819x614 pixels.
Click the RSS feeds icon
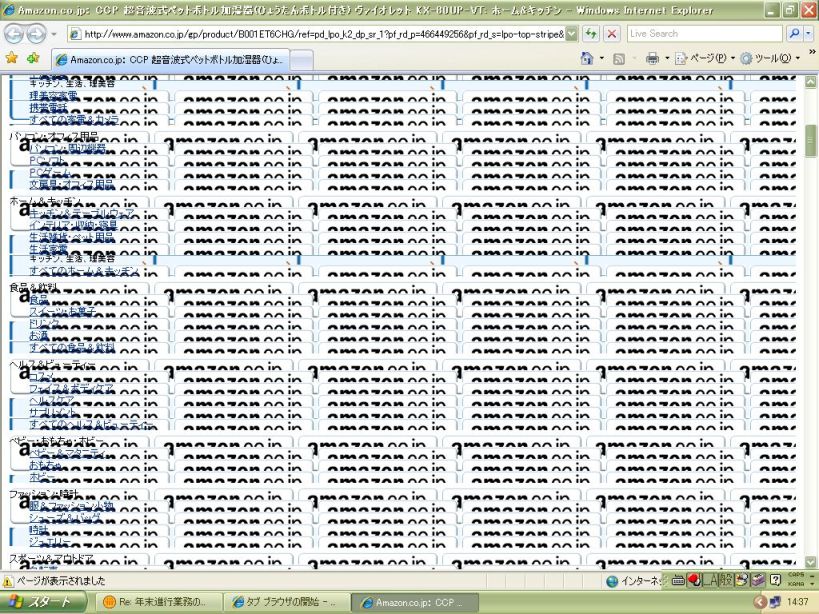(x=619, y=59)
